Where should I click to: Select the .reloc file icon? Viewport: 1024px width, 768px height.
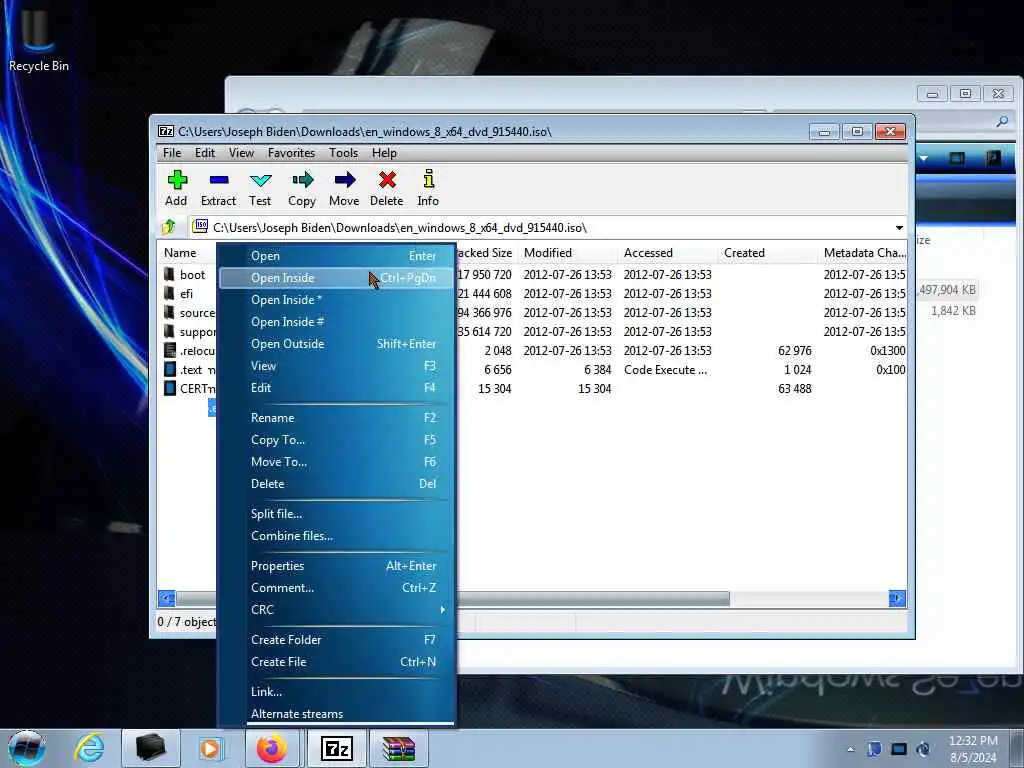[x=170, y=350]
